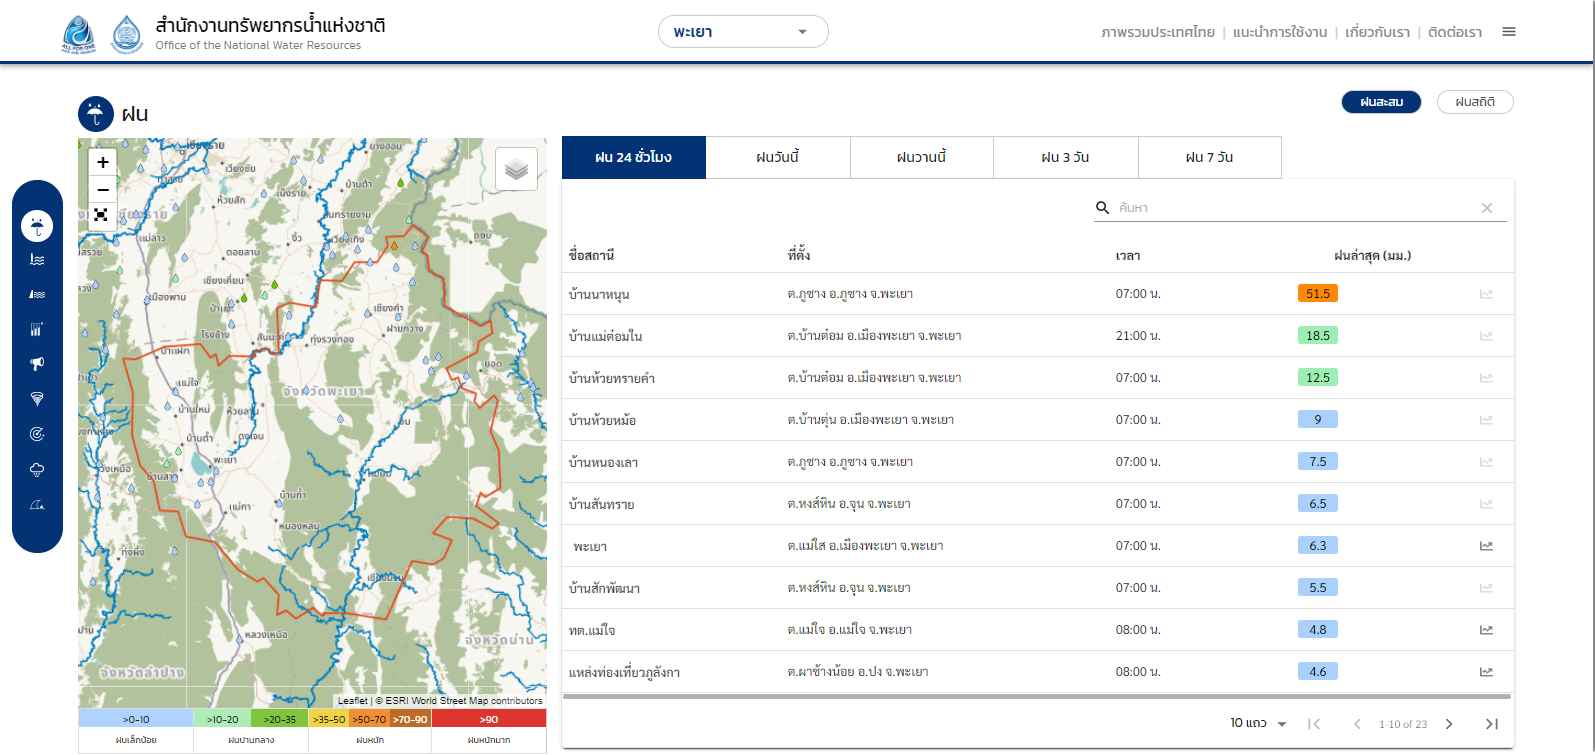1595x755 pixels.
Task: Select the ฝนสะสม toggle button
Action: (1381, 102)
